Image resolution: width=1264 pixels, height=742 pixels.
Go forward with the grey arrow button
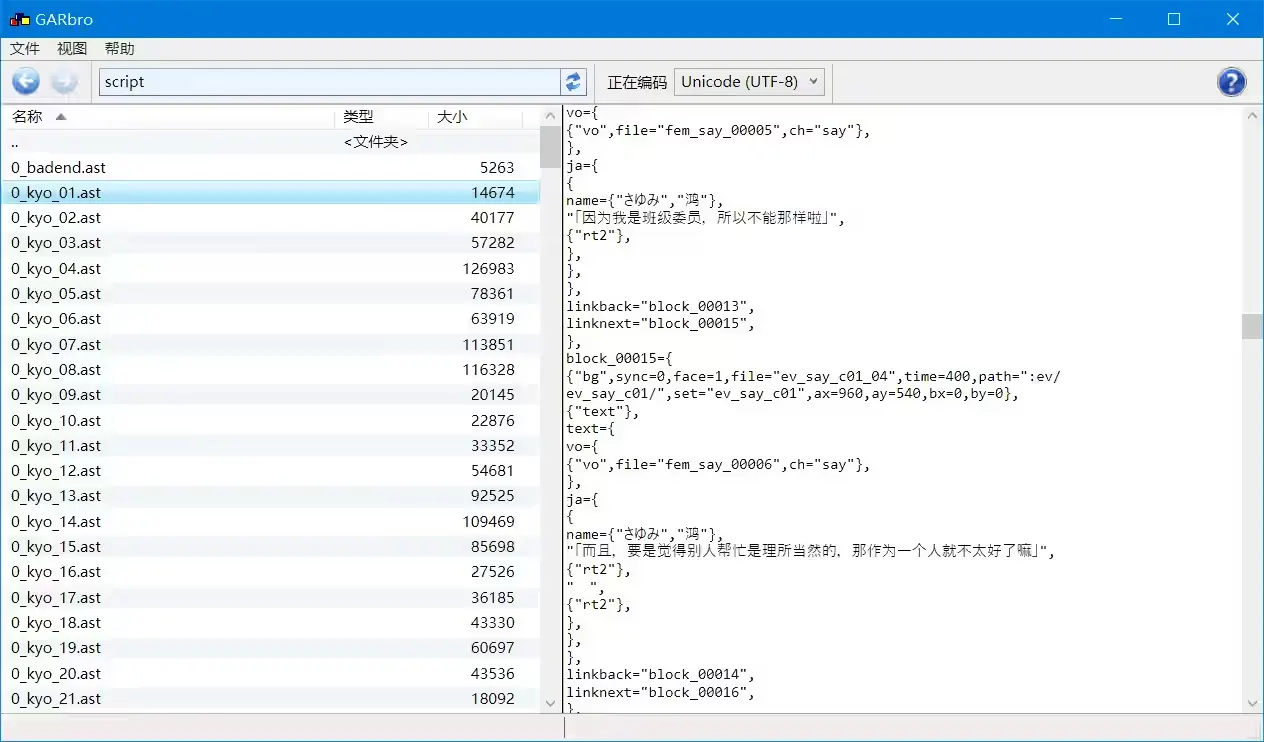click(x=65, y=82)
